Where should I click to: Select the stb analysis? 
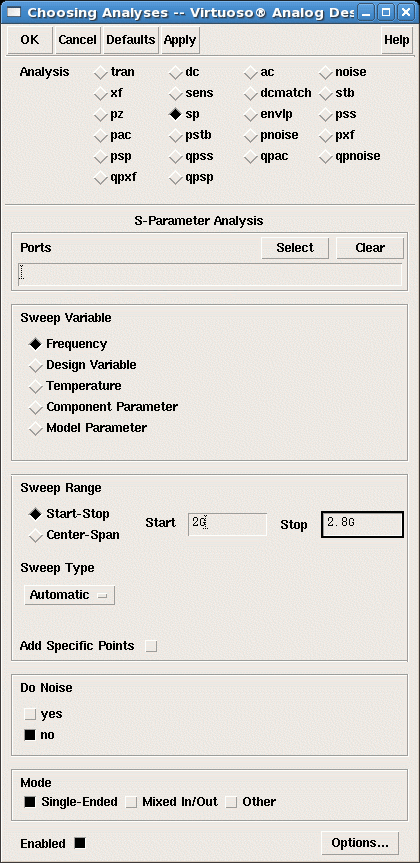pos(325,94)
